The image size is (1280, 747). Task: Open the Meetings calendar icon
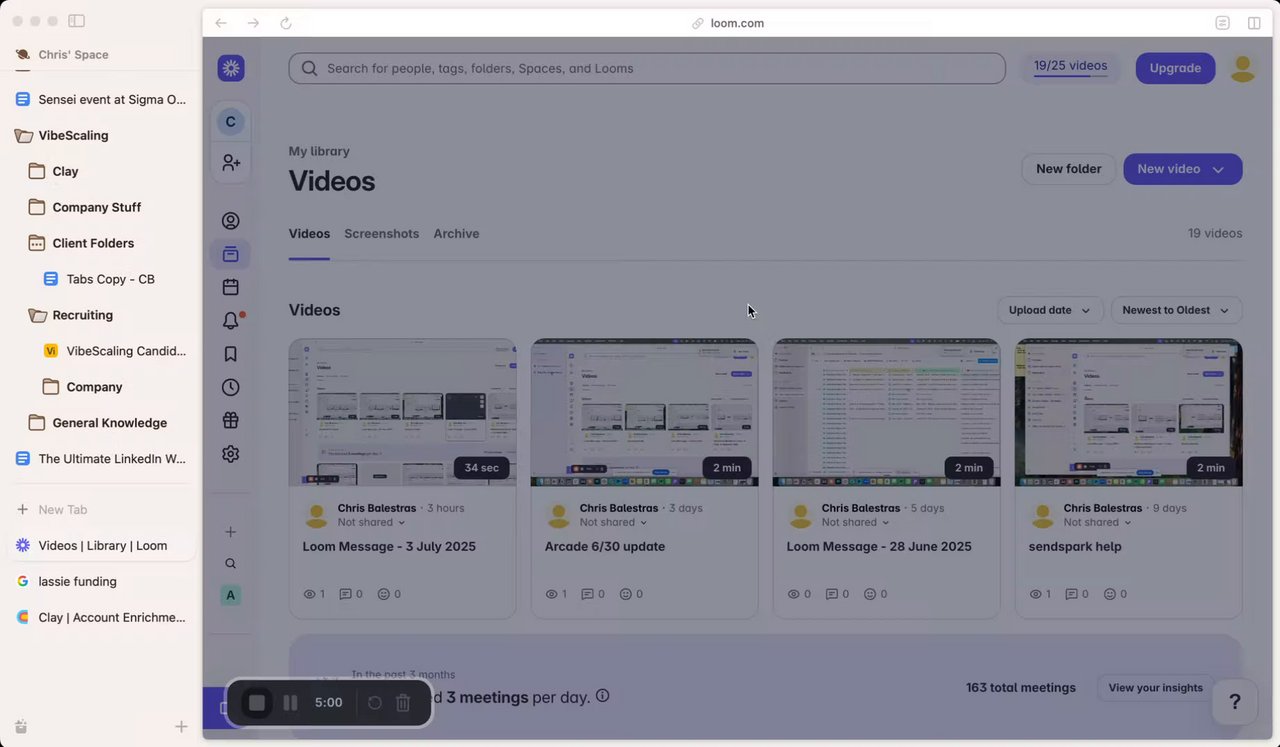(x=231, y=287)
